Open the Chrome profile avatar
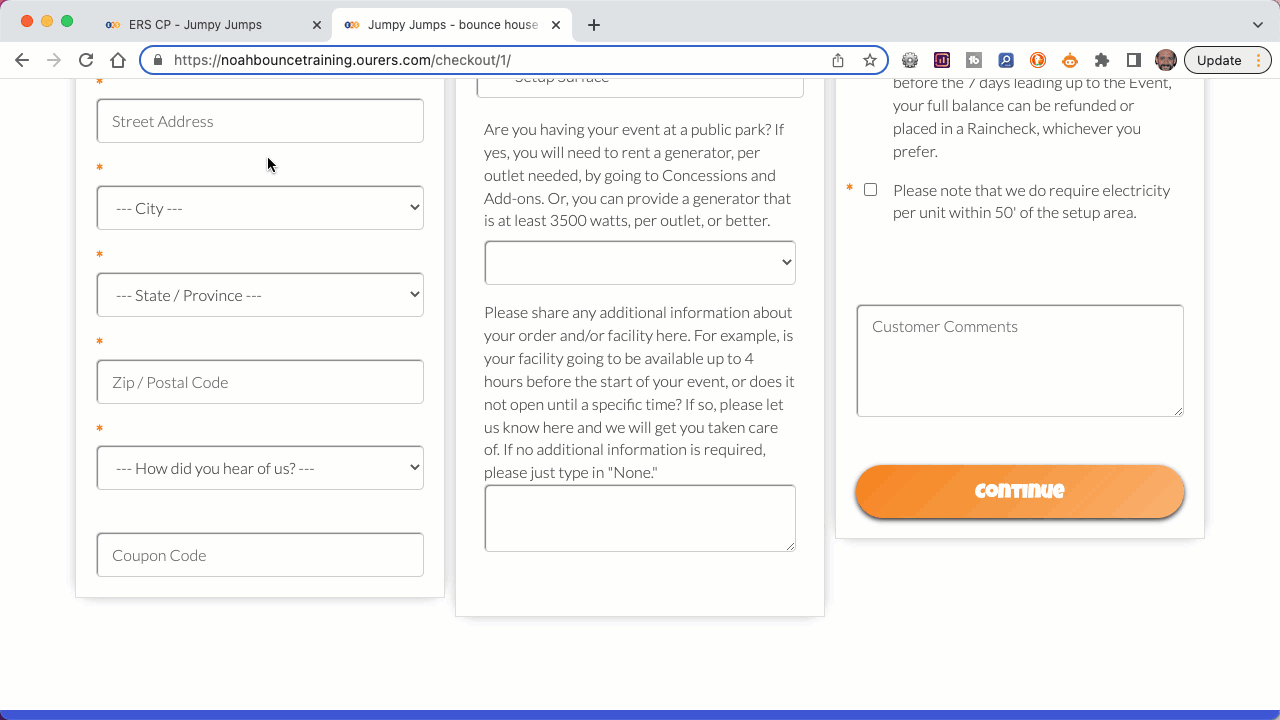The width and height of the screenshot is (1280, 720). [x=1166, y=60]
